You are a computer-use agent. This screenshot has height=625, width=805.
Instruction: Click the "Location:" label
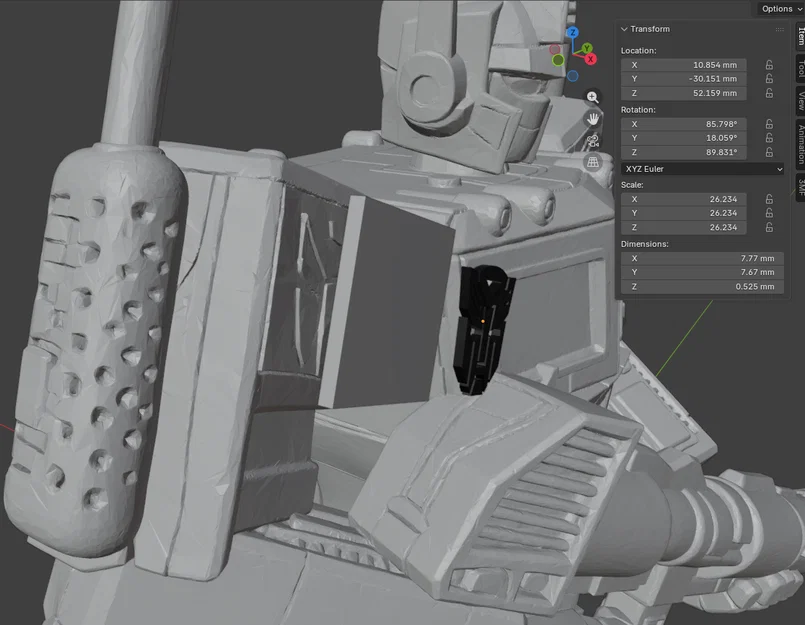639,50
